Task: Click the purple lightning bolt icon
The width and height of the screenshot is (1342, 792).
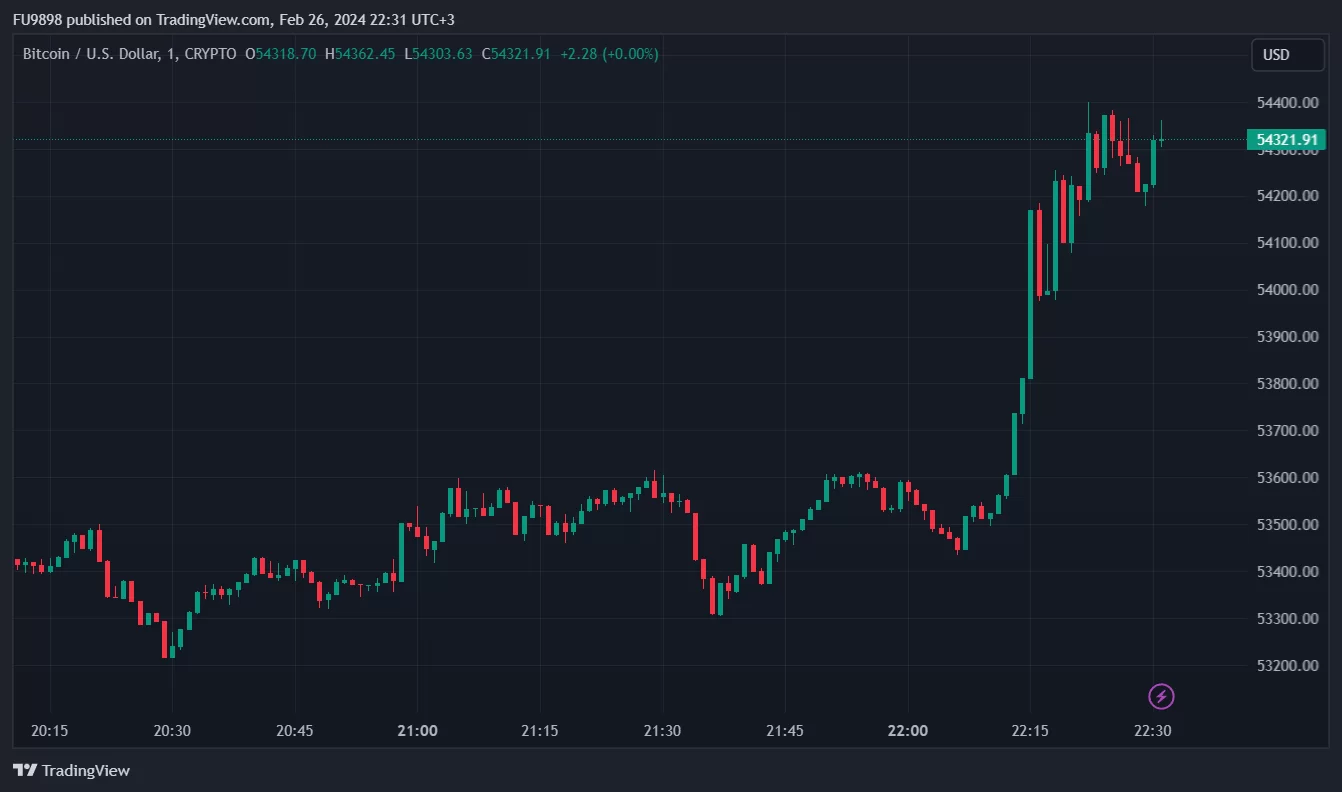Action: (x=1161, y=696)
